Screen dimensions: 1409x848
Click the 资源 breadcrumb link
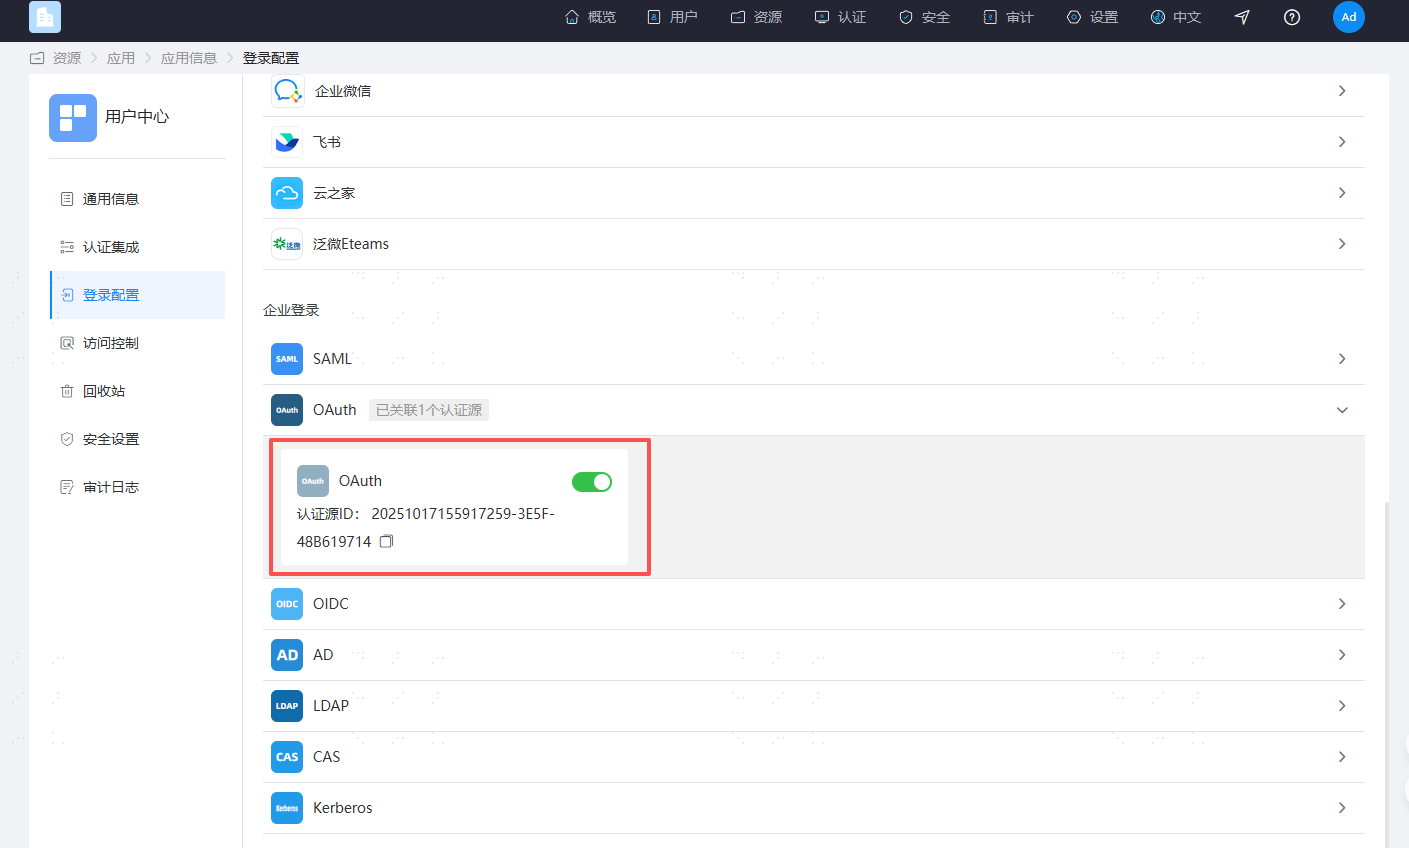(67, 58)
